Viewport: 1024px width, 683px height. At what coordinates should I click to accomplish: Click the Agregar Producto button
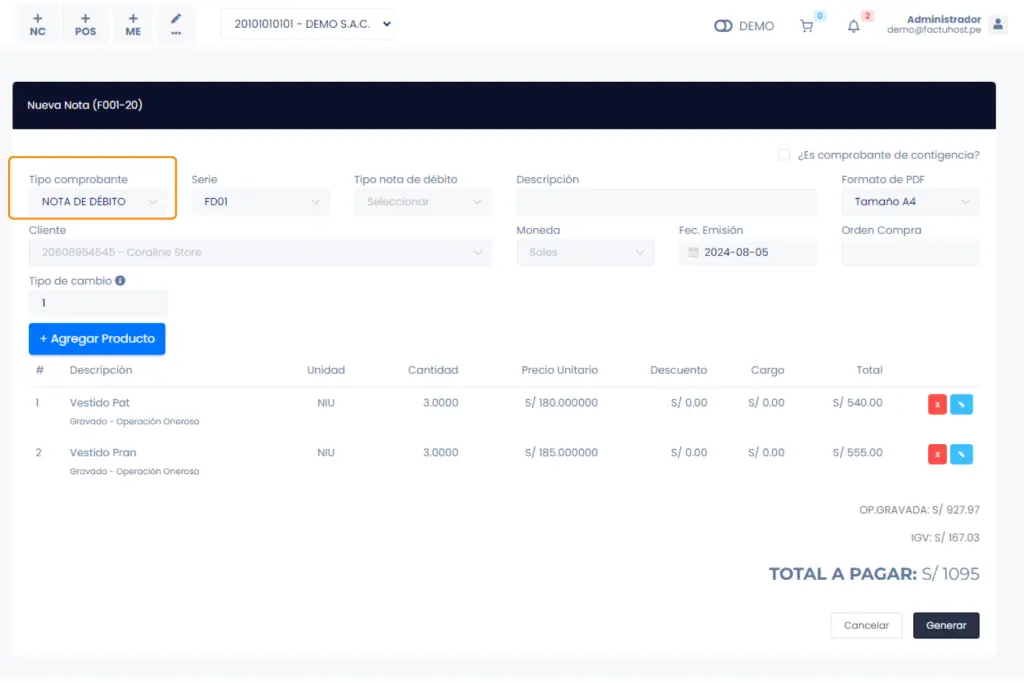pyautogui.click(x=97, y=339)
